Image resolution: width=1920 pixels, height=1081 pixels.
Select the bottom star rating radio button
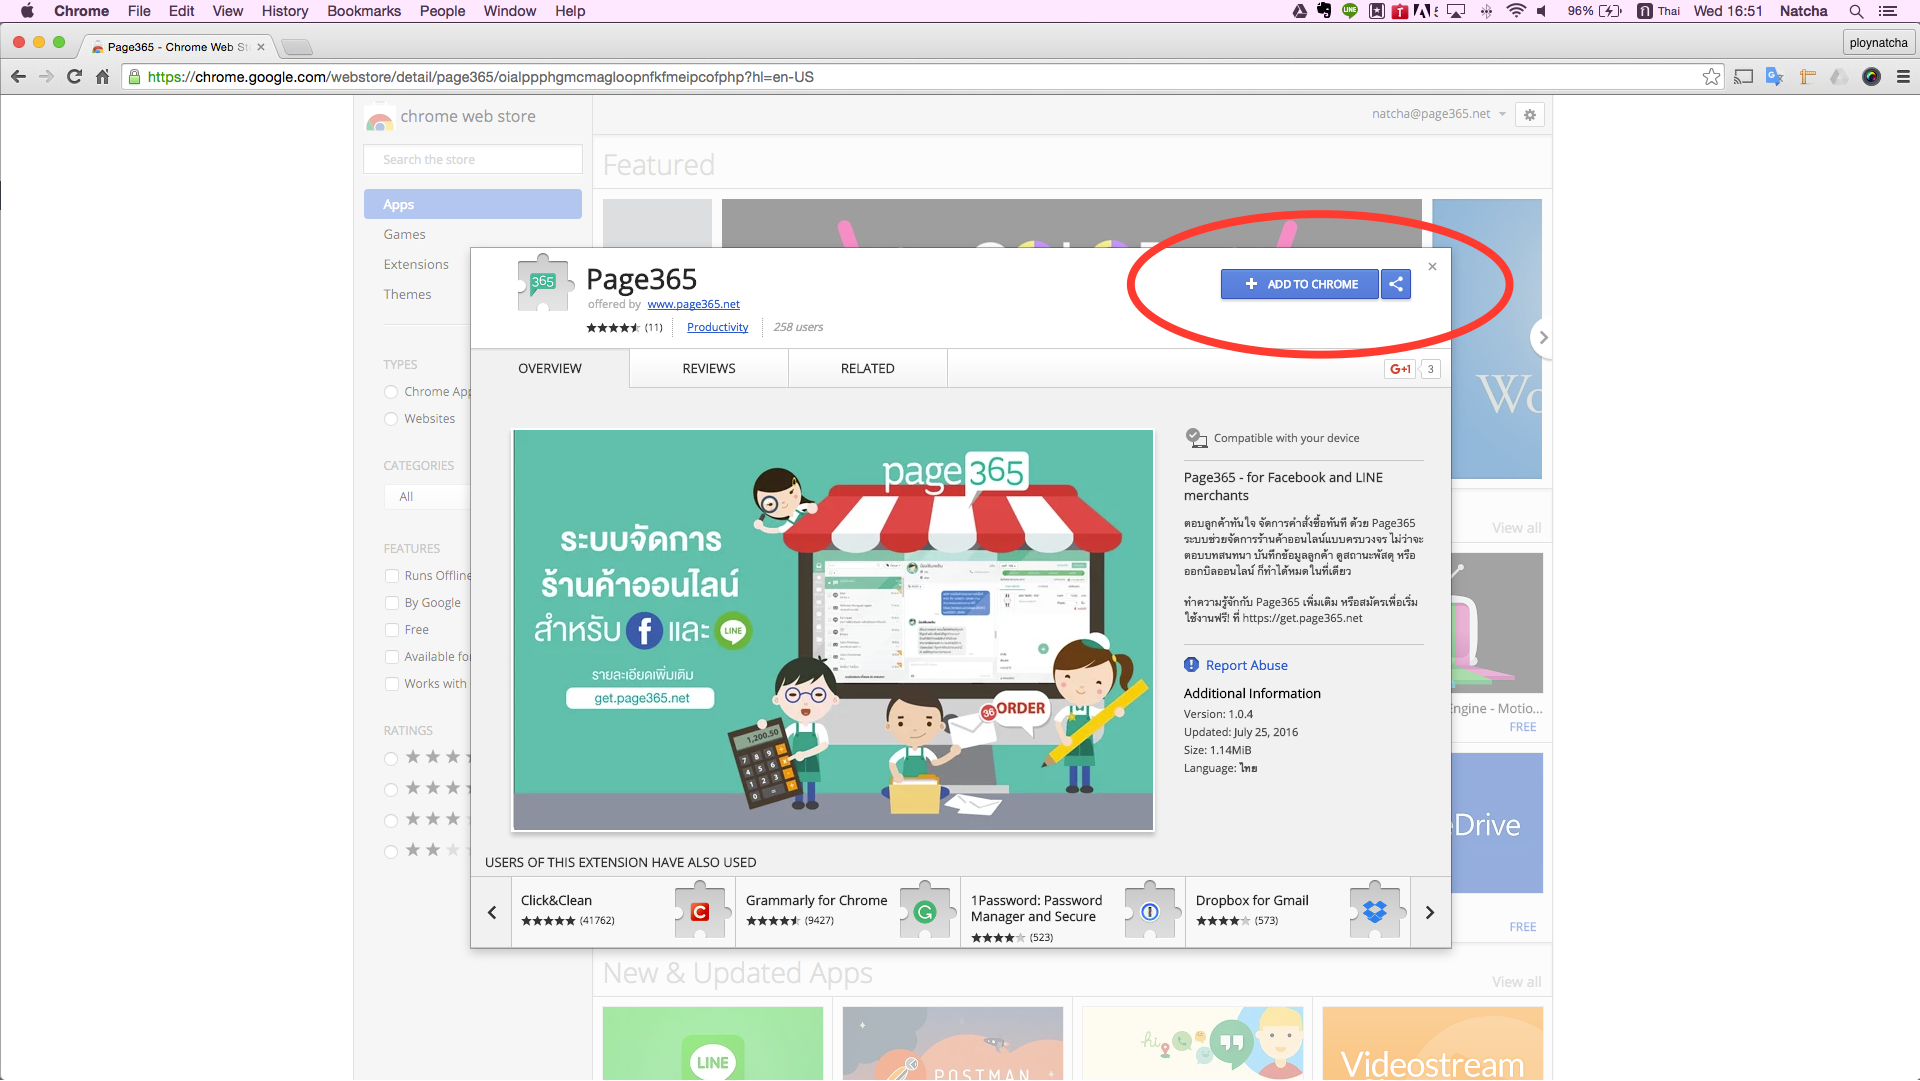[x=391, y=852]
